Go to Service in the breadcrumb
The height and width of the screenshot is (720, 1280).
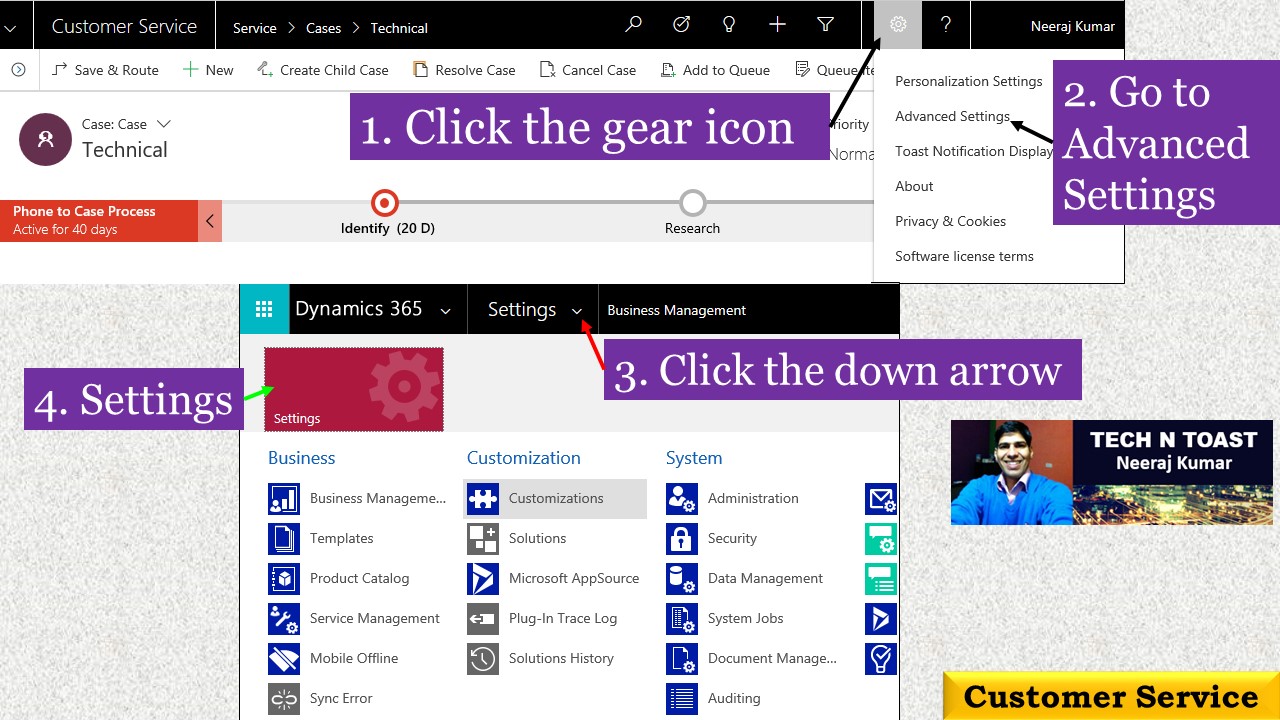(x=255, y=28)
